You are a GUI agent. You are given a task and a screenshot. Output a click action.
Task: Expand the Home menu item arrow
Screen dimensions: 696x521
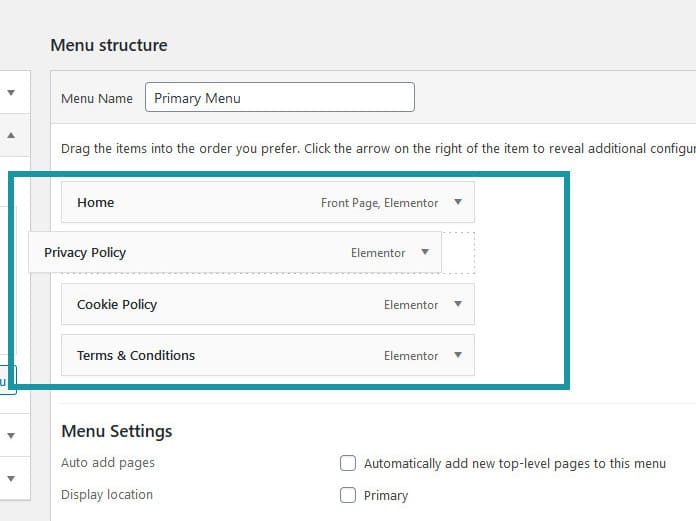coord(458,202)
